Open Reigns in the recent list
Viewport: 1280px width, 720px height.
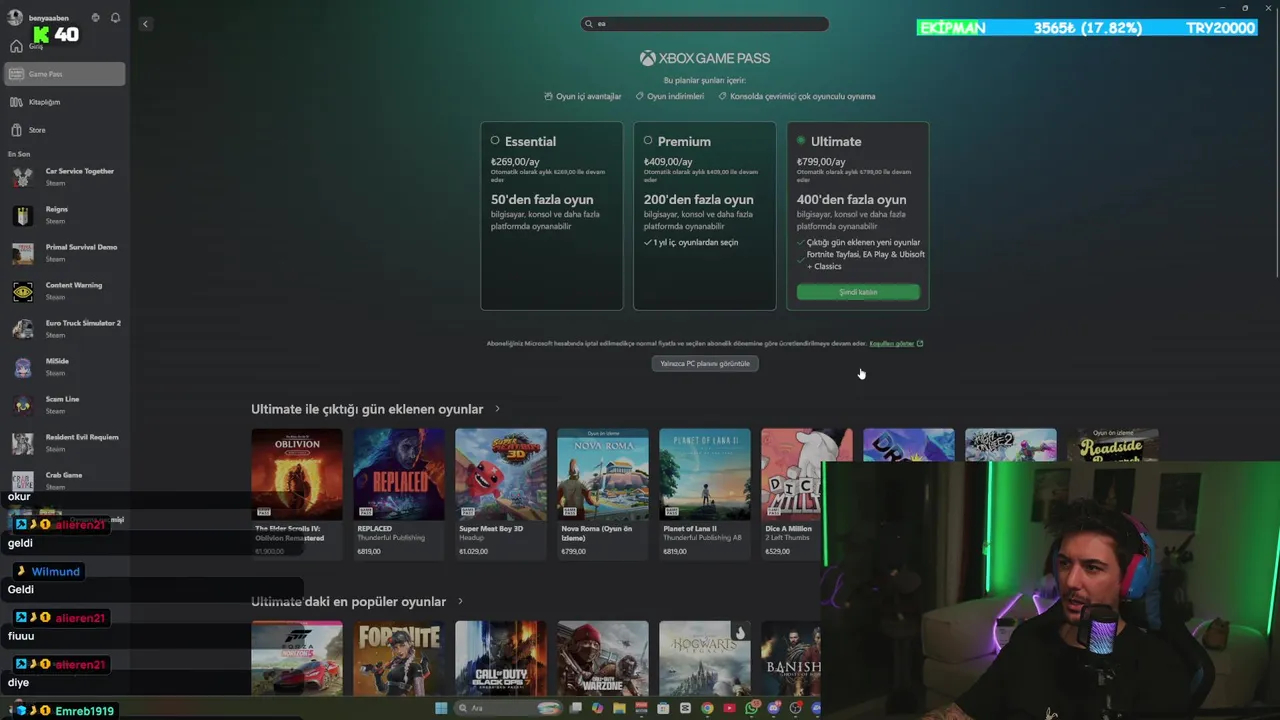[65, 215]
